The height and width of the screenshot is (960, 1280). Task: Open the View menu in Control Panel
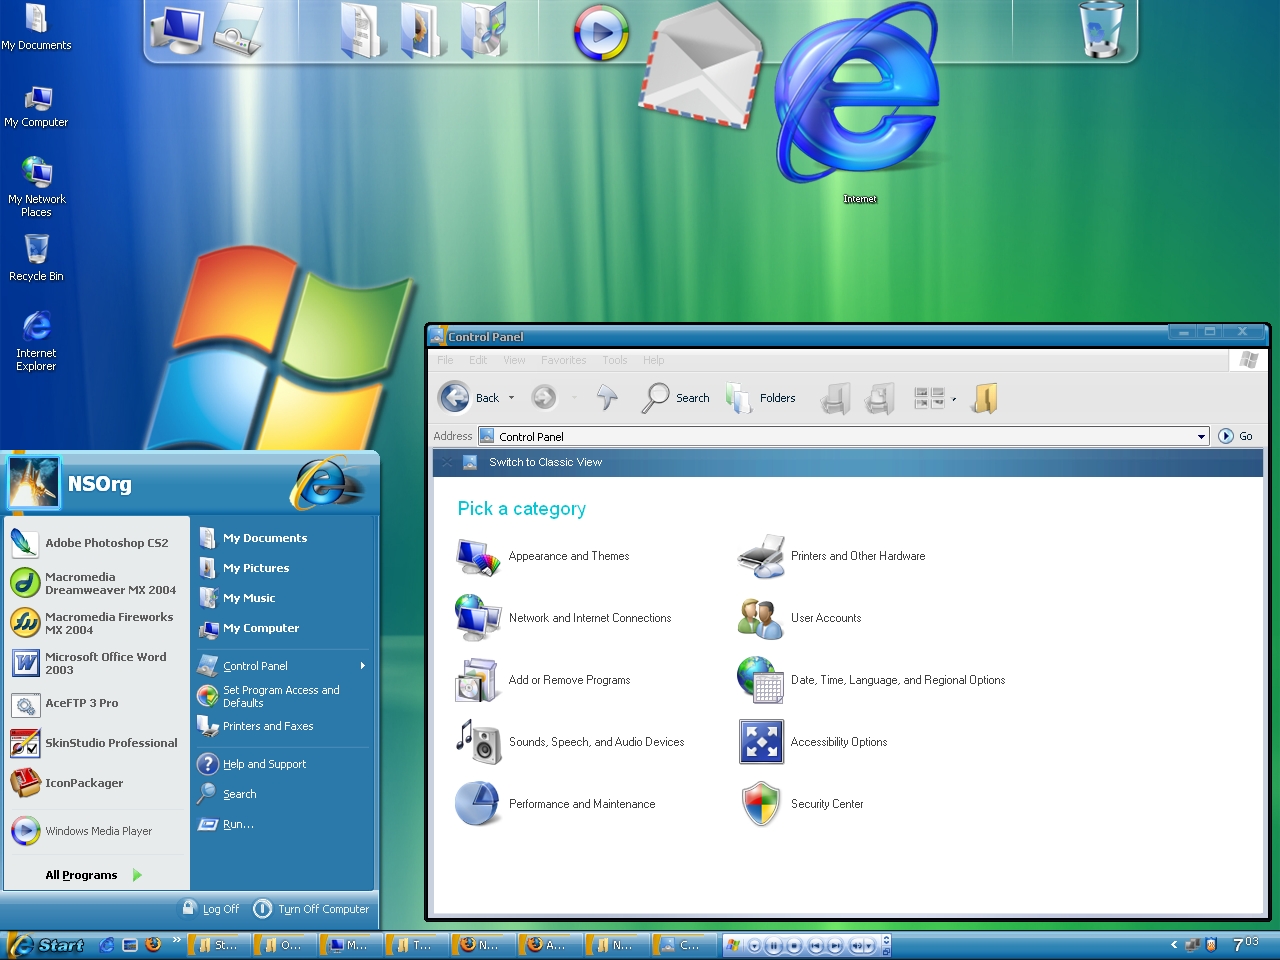tap(514, 360)
